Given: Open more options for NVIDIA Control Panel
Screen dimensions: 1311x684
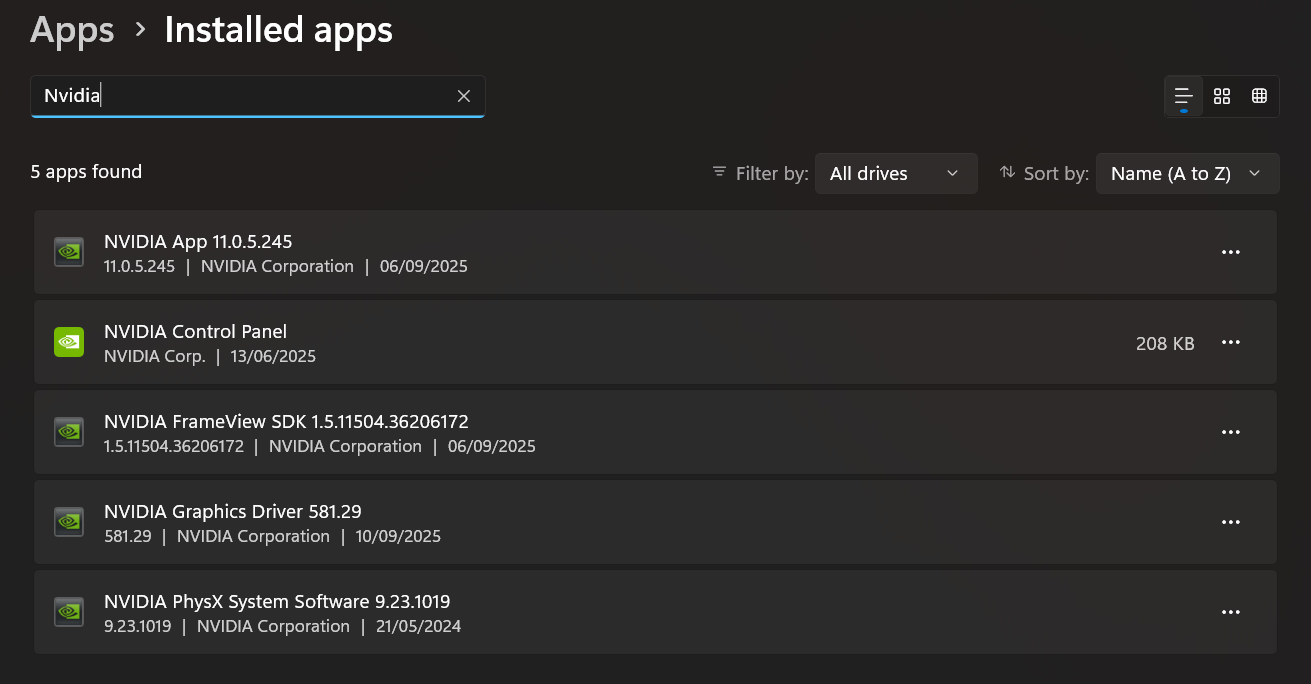Looking at the screenshot, I should pyautogui.click(x=1231, y=342).
